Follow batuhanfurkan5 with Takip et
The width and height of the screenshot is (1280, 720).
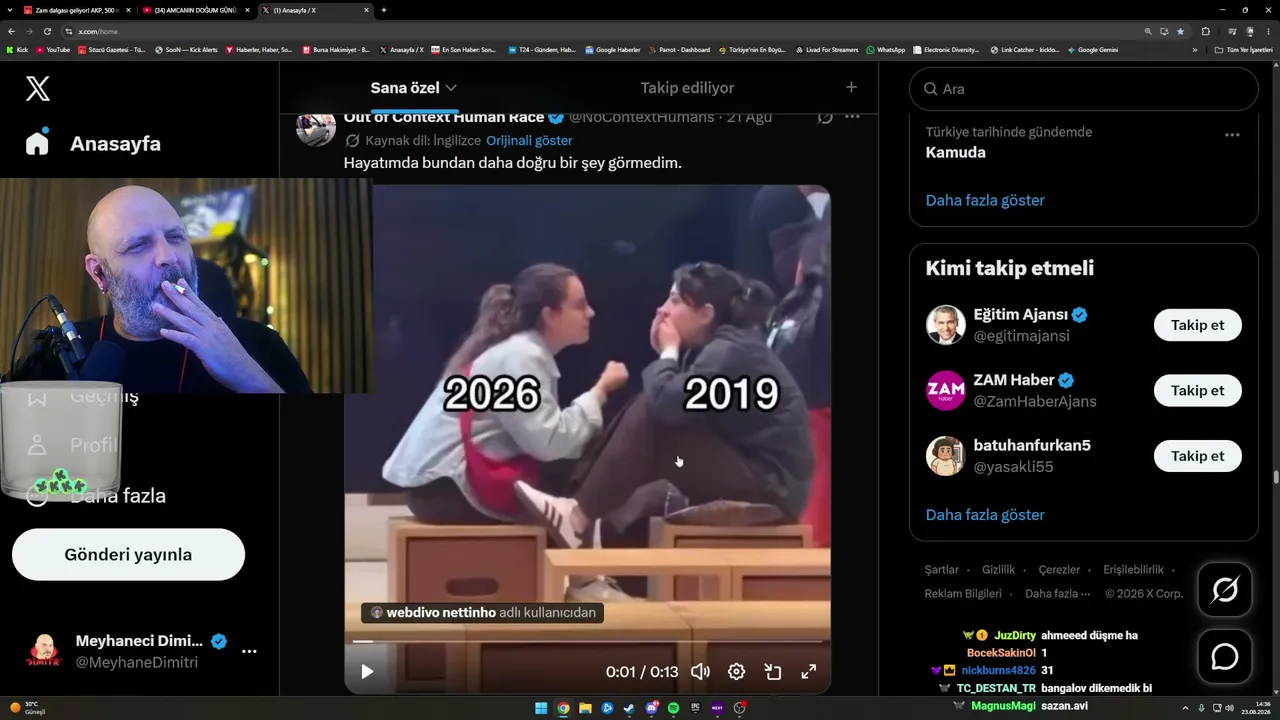(1198, 456)
